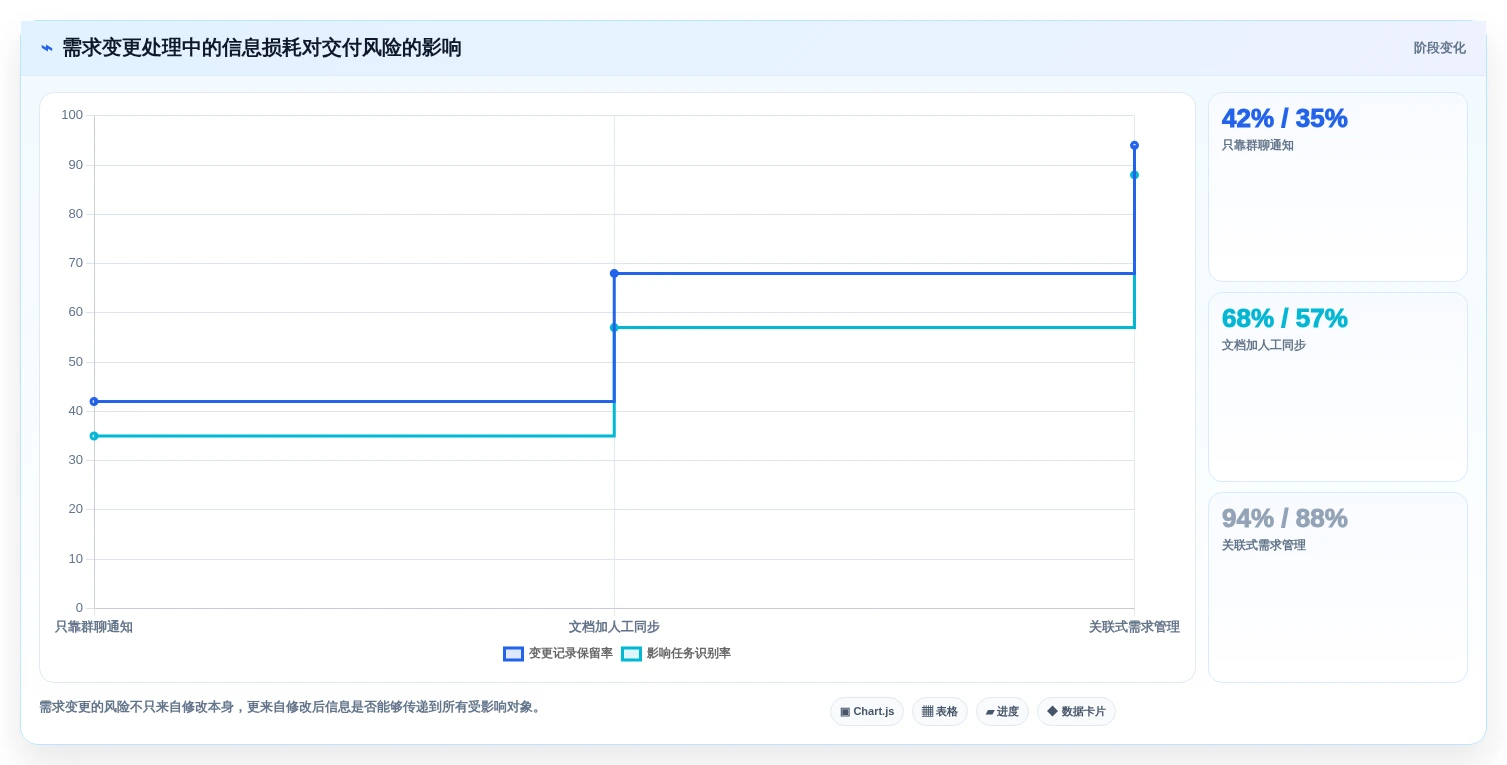Click the dark blue data point at 42
1507x765 pixels.
94,402
